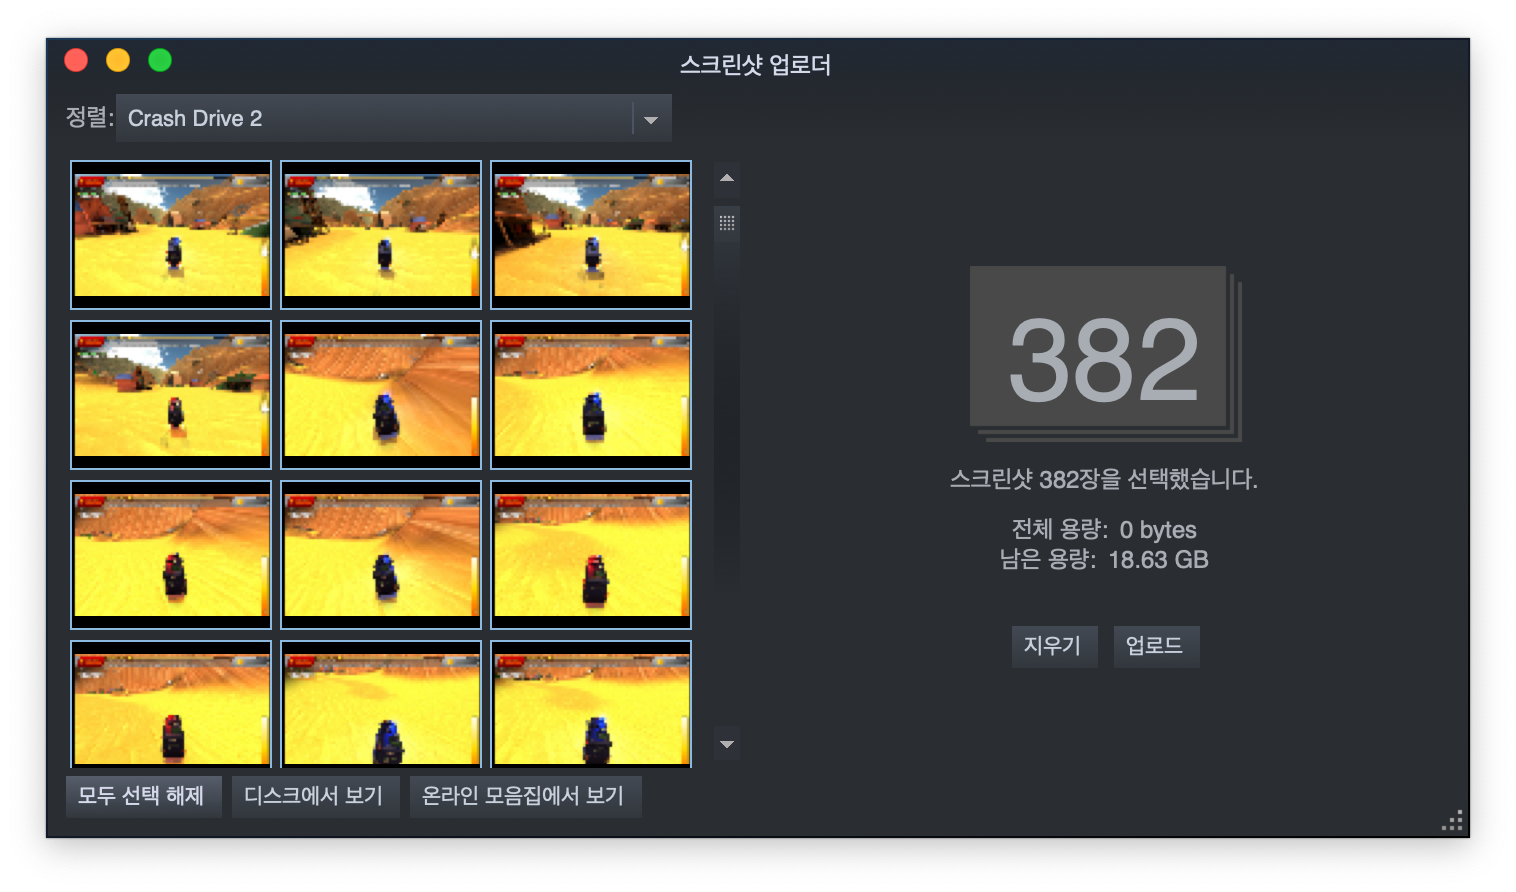
Task: Open the Crash Drive 2 sort dropdown
Action: click(x=393, y=118)
